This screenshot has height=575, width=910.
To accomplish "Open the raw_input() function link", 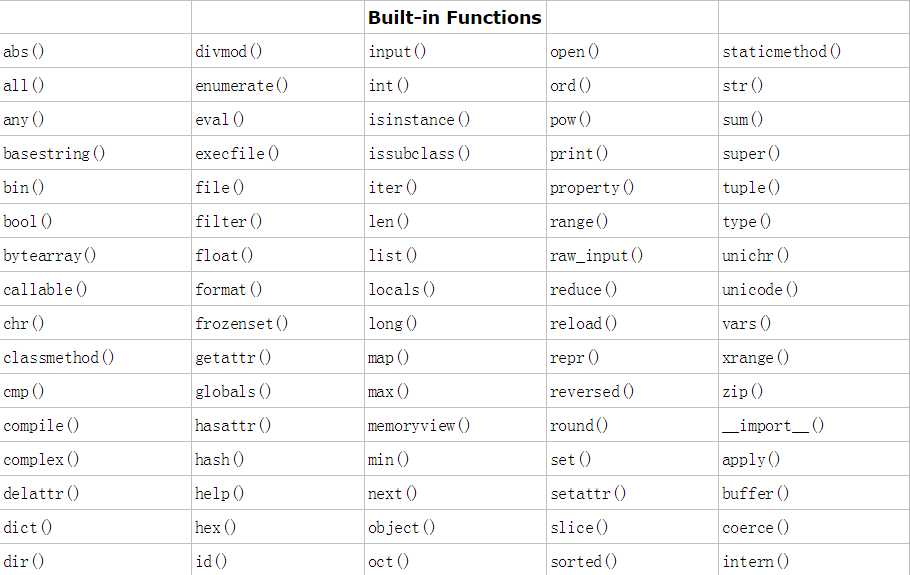I will 596,256.
